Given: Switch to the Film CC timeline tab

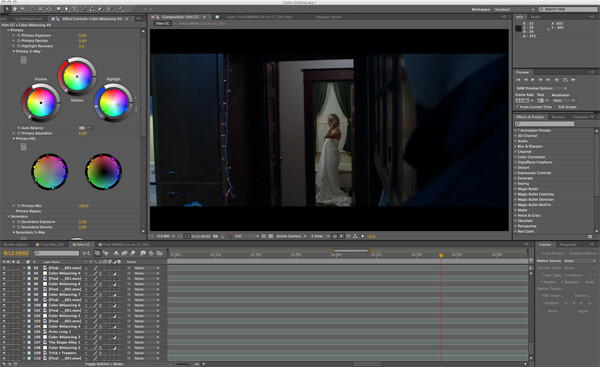Looking at the screenshot, I should (x=82, y=244).
